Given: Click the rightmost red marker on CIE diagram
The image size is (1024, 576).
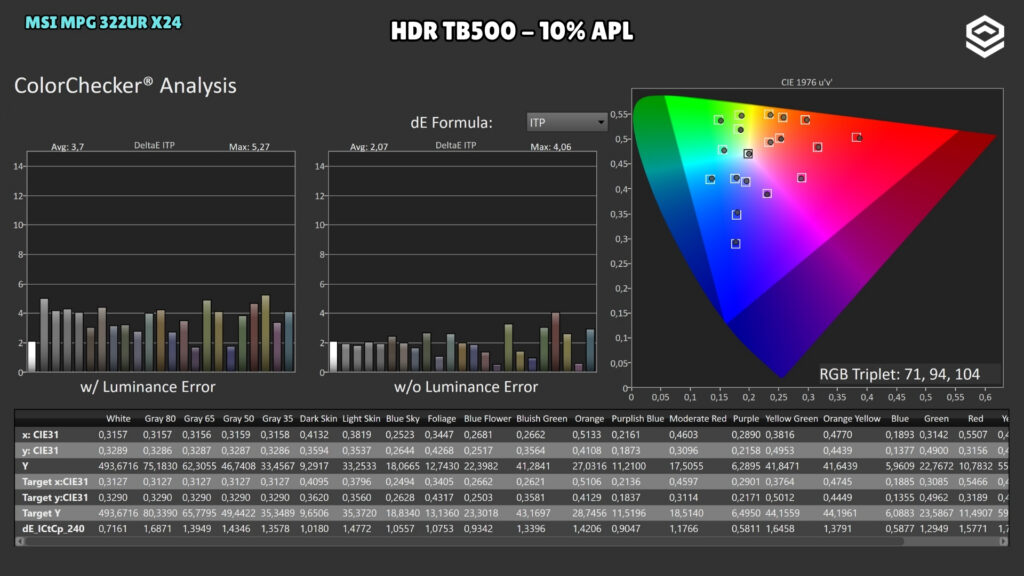Looking at the screenshot, I should pyautogui.click(x=857, y=137).
